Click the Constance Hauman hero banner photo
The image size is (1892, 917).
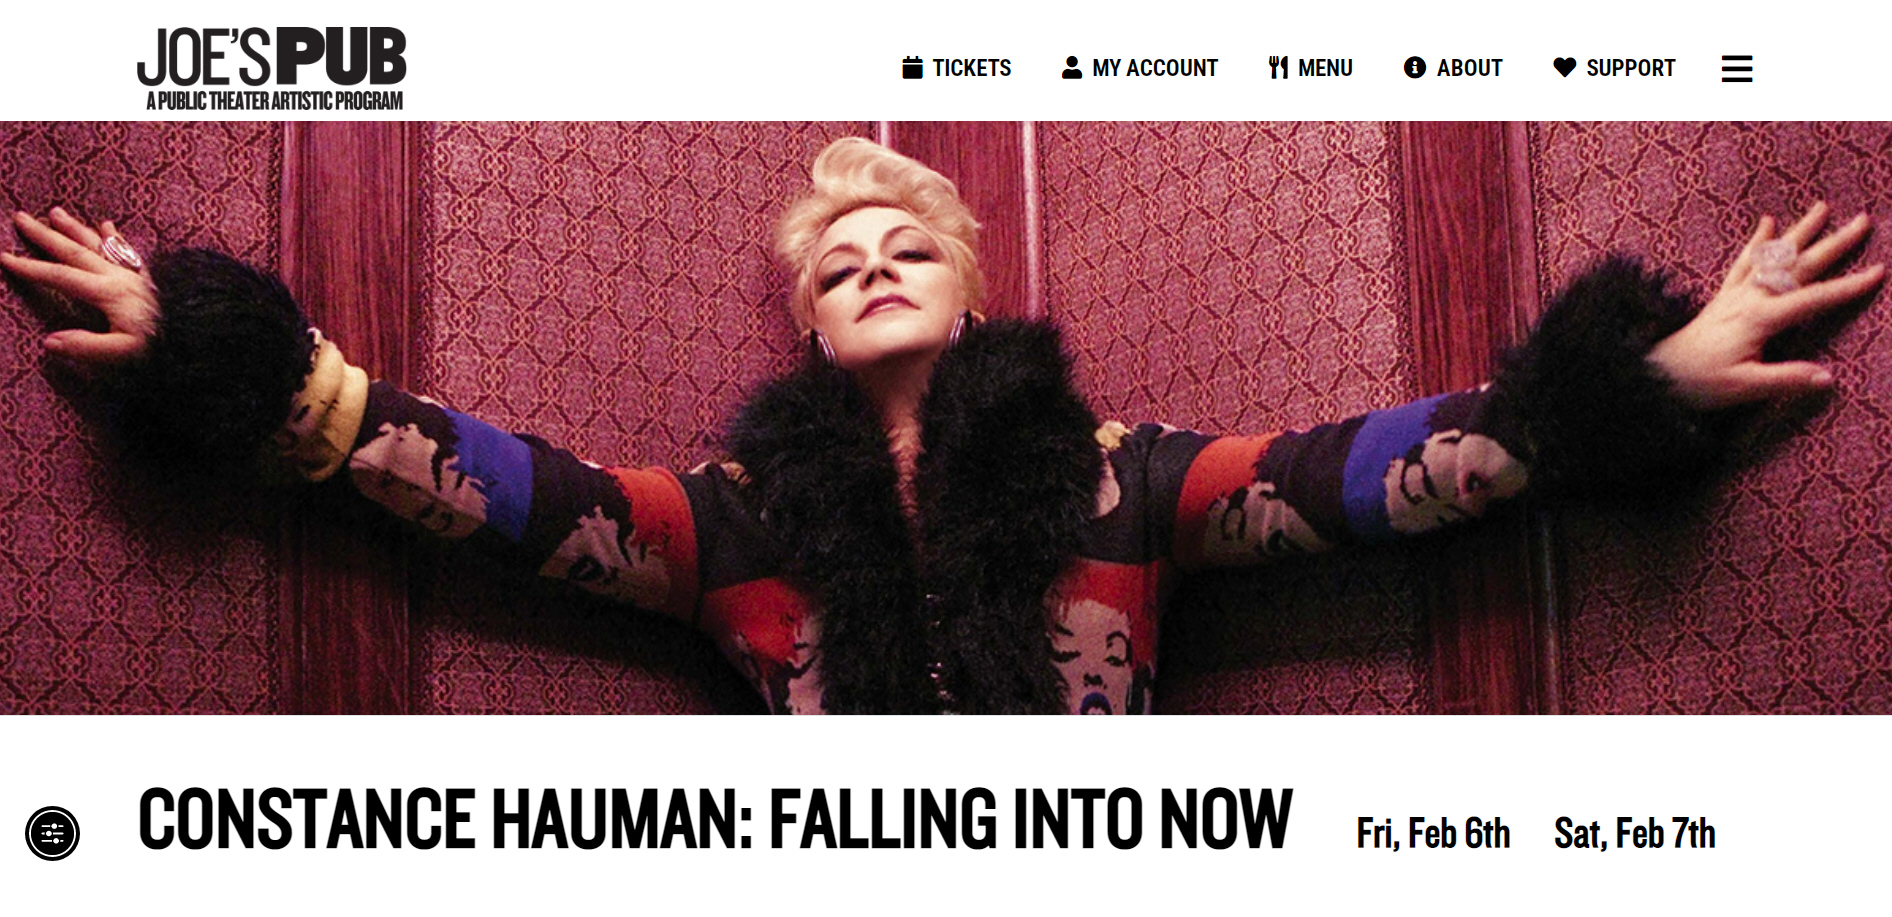point(946,418)
